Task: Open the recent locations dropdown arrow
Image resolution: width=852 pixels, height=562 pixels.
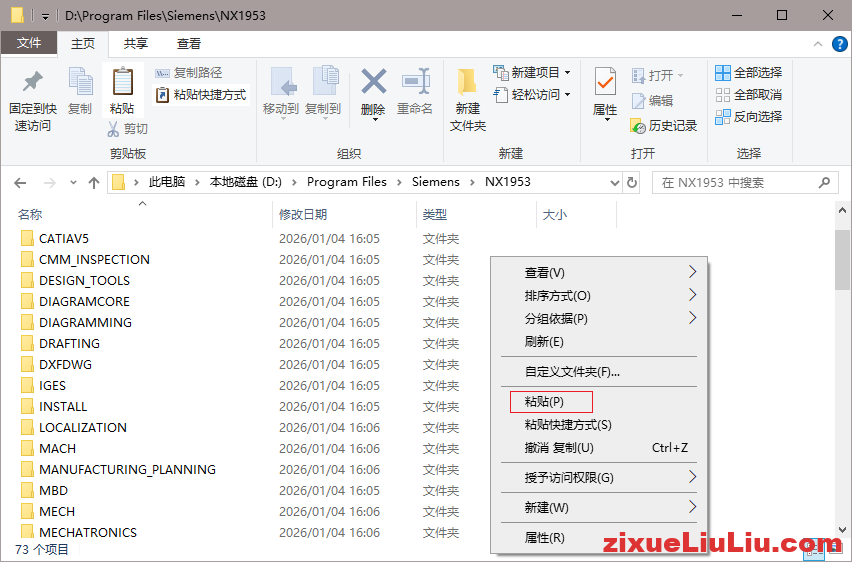Action: tap(73, 183)
